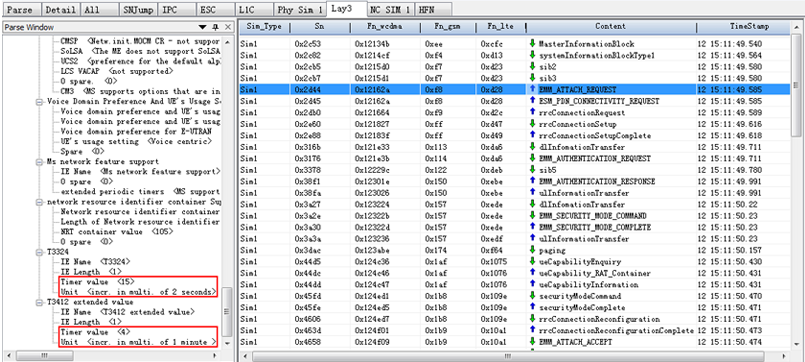Click the green down arrow beside MasterInformationBlock

pyautogui.click(x=532, y=44)
